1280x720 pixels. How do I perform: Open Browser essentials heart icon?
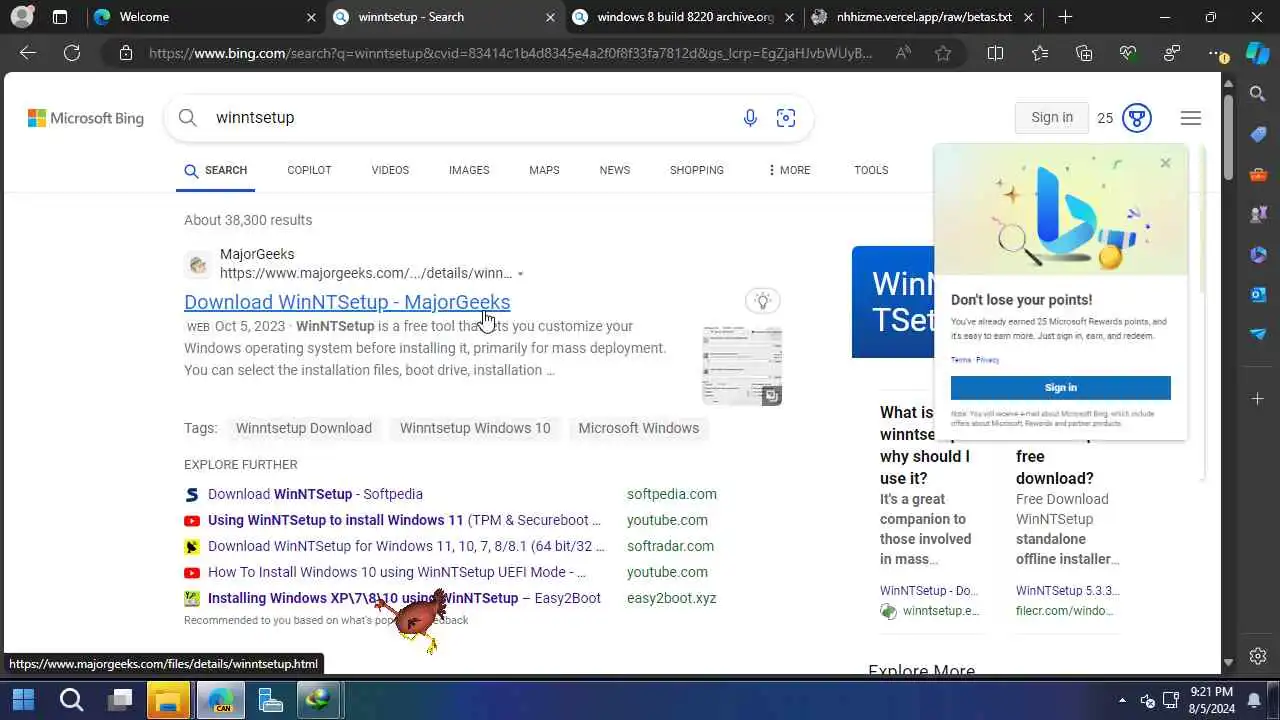click(x=1128, y=53)
